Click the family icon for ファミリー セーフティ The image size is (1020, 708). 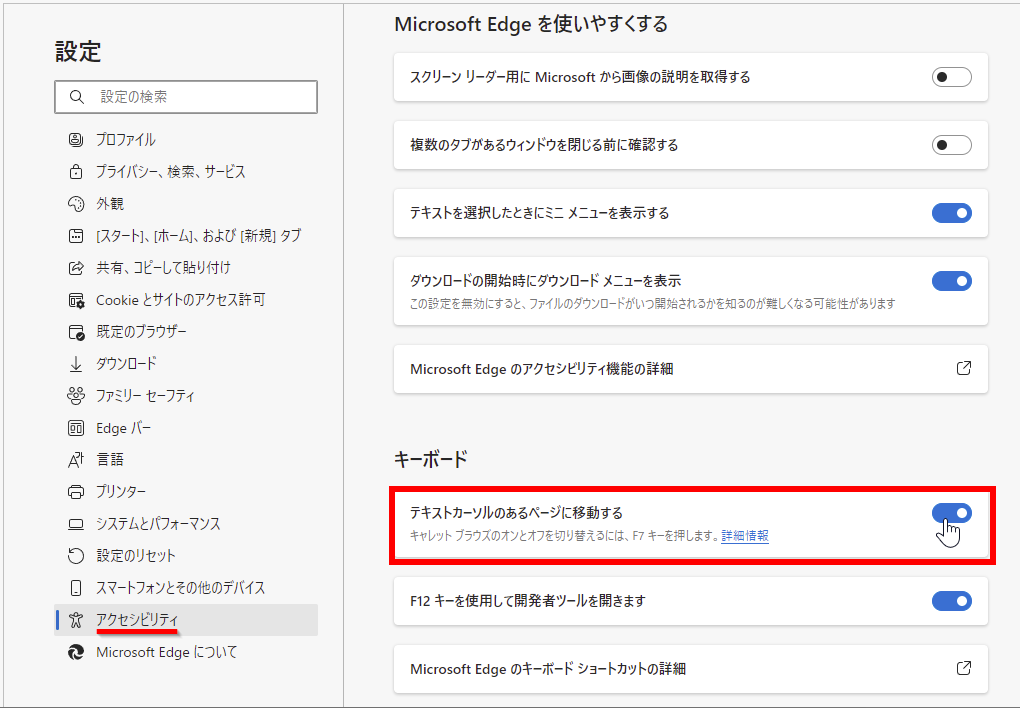tap(76, 396)
